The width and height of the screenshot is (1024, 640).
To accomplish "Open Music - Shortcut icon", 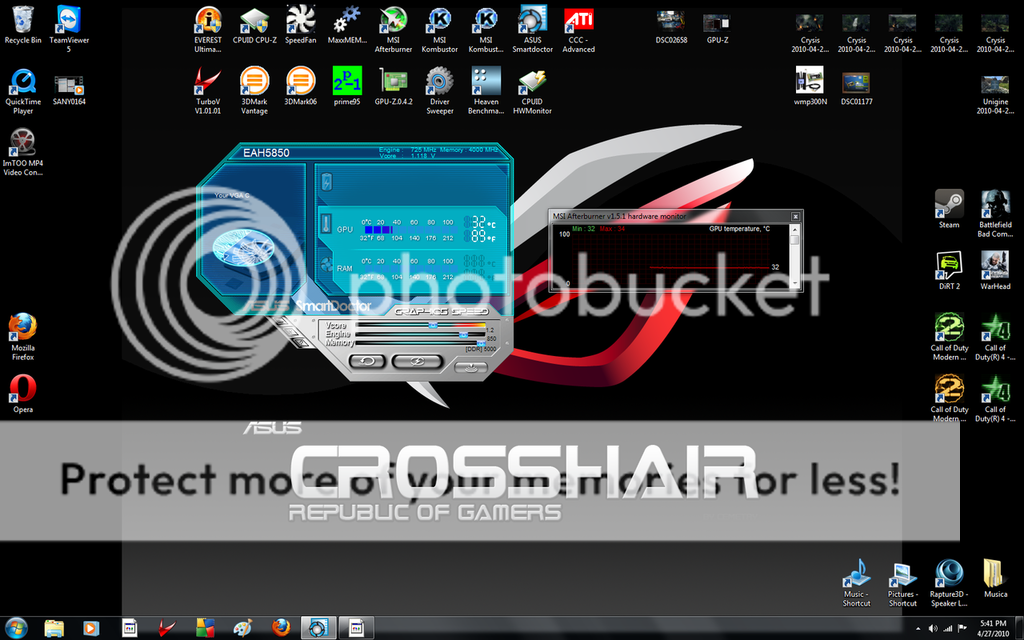I will [x=856, y=583].
